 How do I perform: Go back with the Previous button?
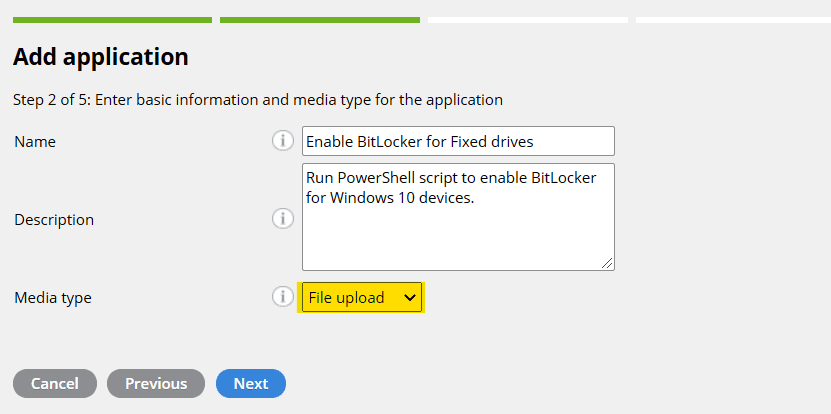[x=156, y=383]
